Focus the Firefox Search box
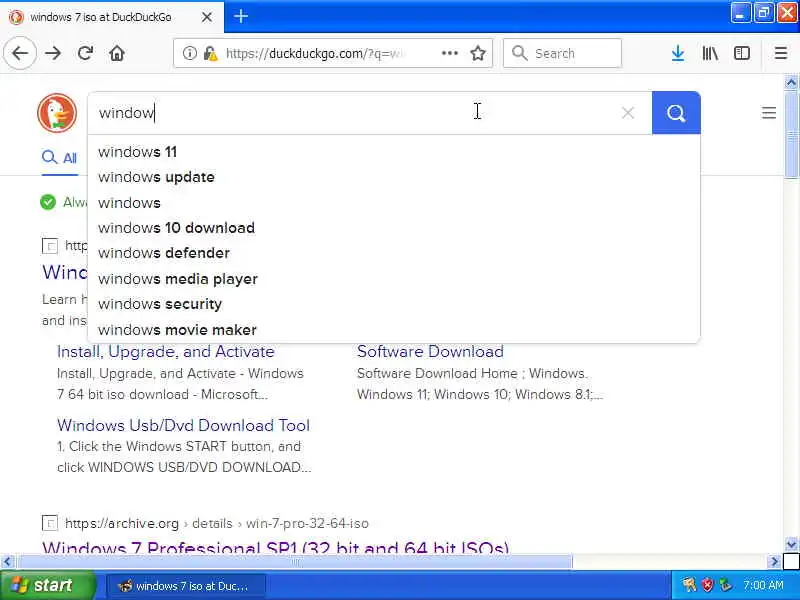 coord(562,53)
